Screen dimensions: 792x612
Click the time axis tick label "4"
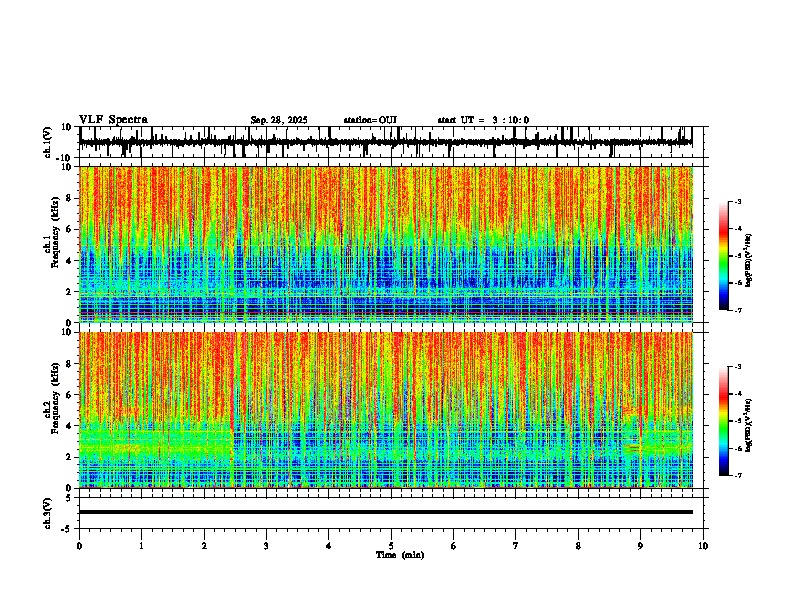(329, 546)
